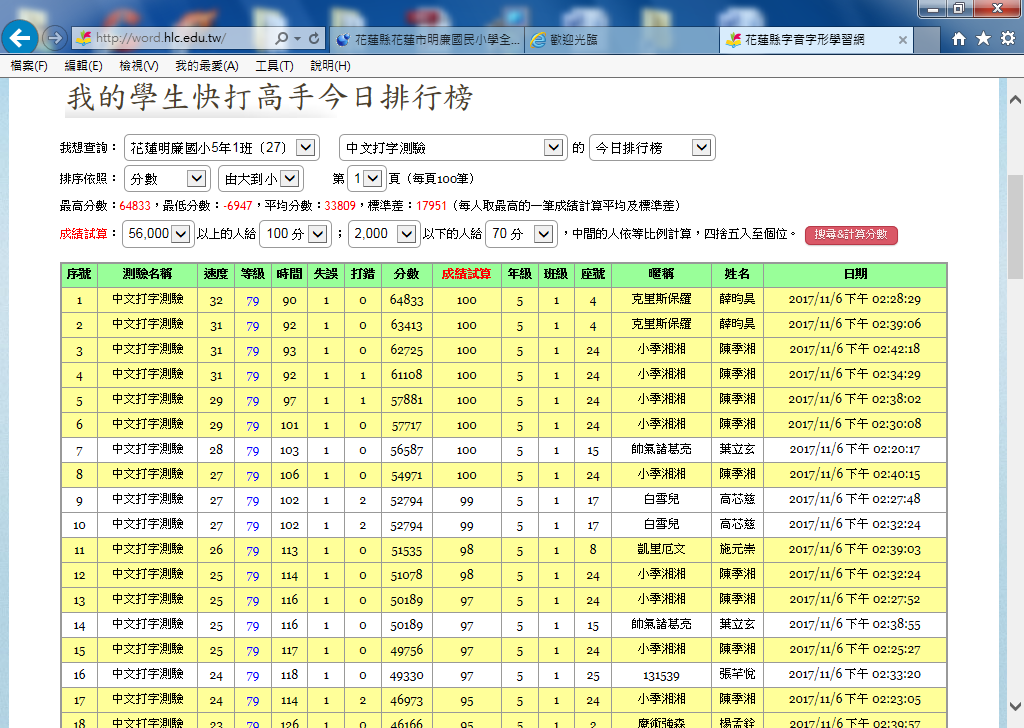
Task: Close the 花蓮縣字音字形學習網 tab
Action: tap(902, 40)
